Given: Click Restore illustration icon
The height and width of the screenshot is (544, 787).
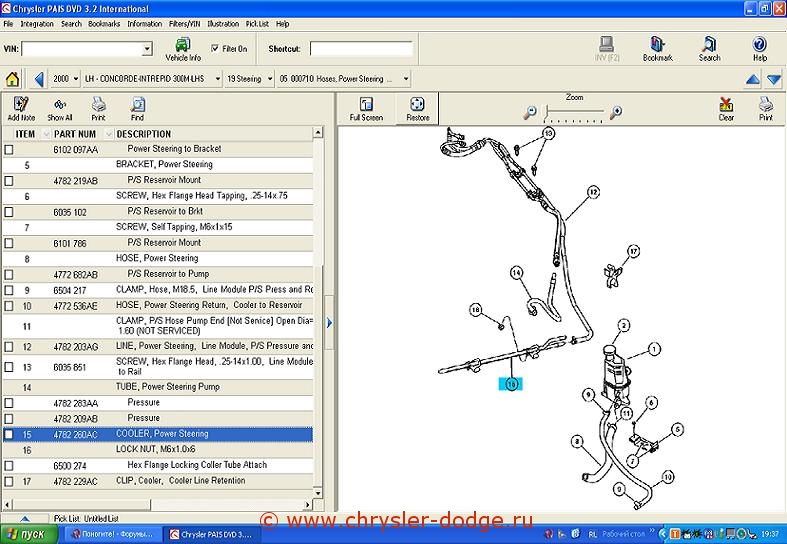Looking at the screenshot, I should 418,109.
